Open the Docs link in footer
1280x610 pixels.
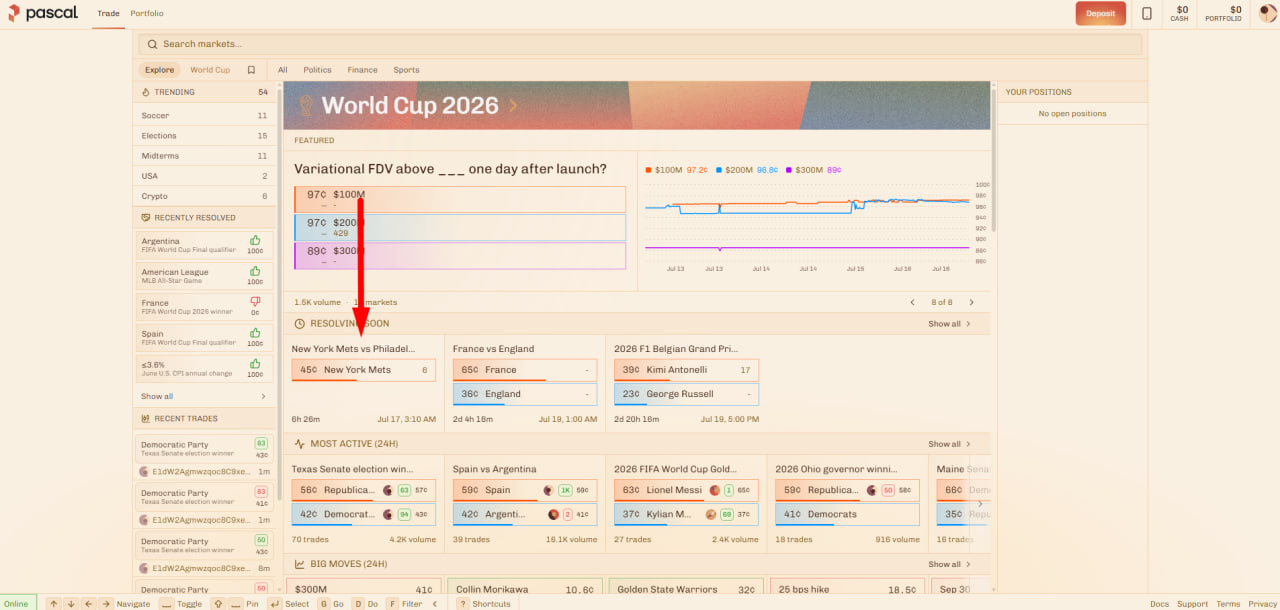coord(1159,604)
